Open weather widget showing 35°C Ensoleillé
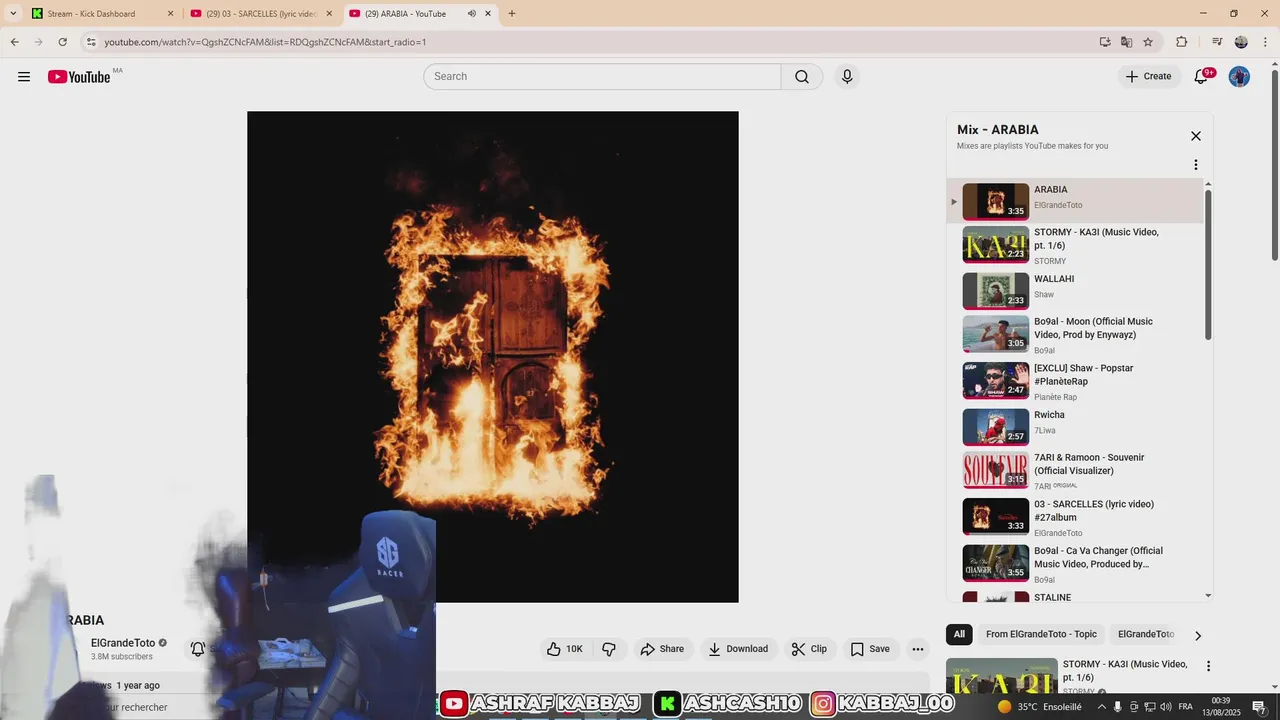The width and height of the screenshot is (1280, 720). coord(1039,707)
